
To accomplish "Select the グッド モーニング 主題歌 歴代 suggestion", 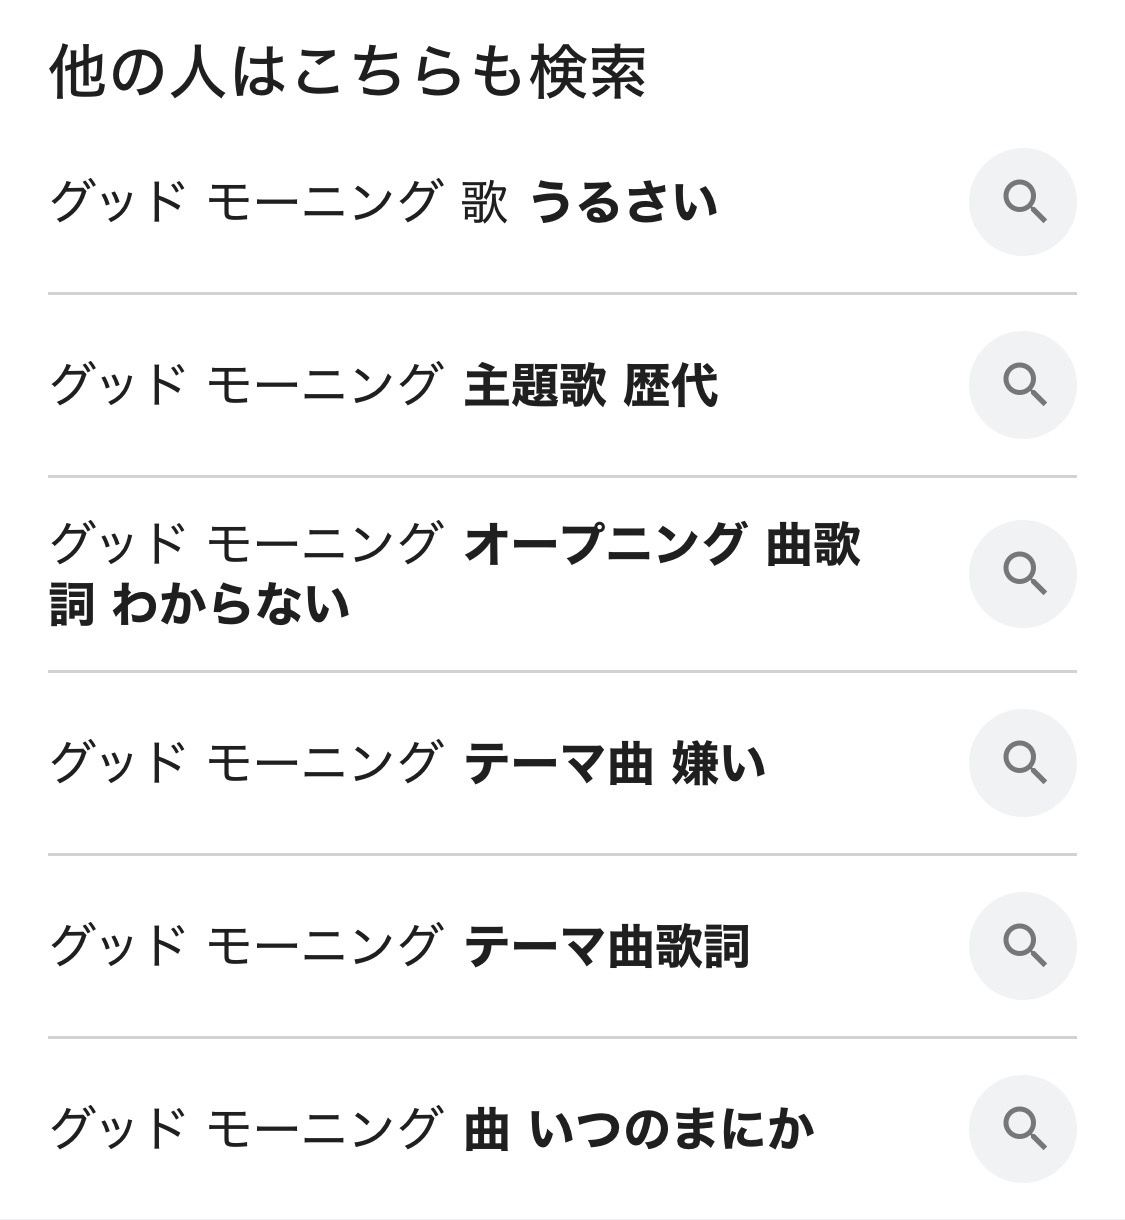I will point(382,386).
